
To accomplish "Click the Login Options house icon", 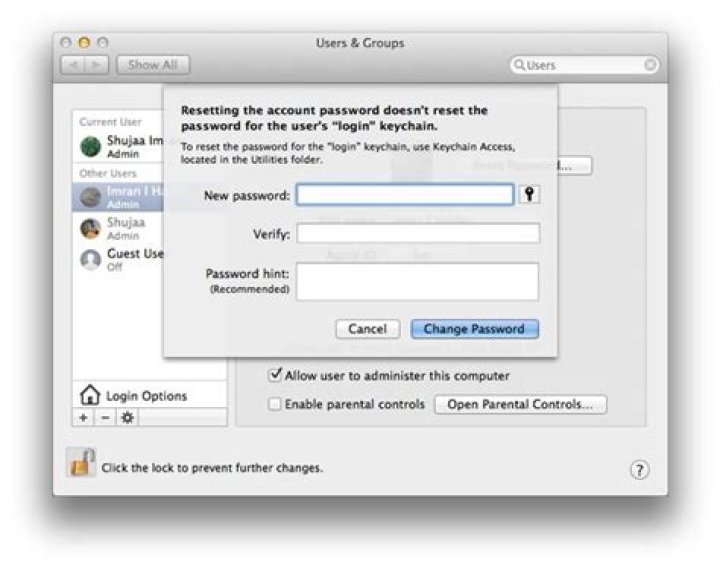I will coord(90,395).
